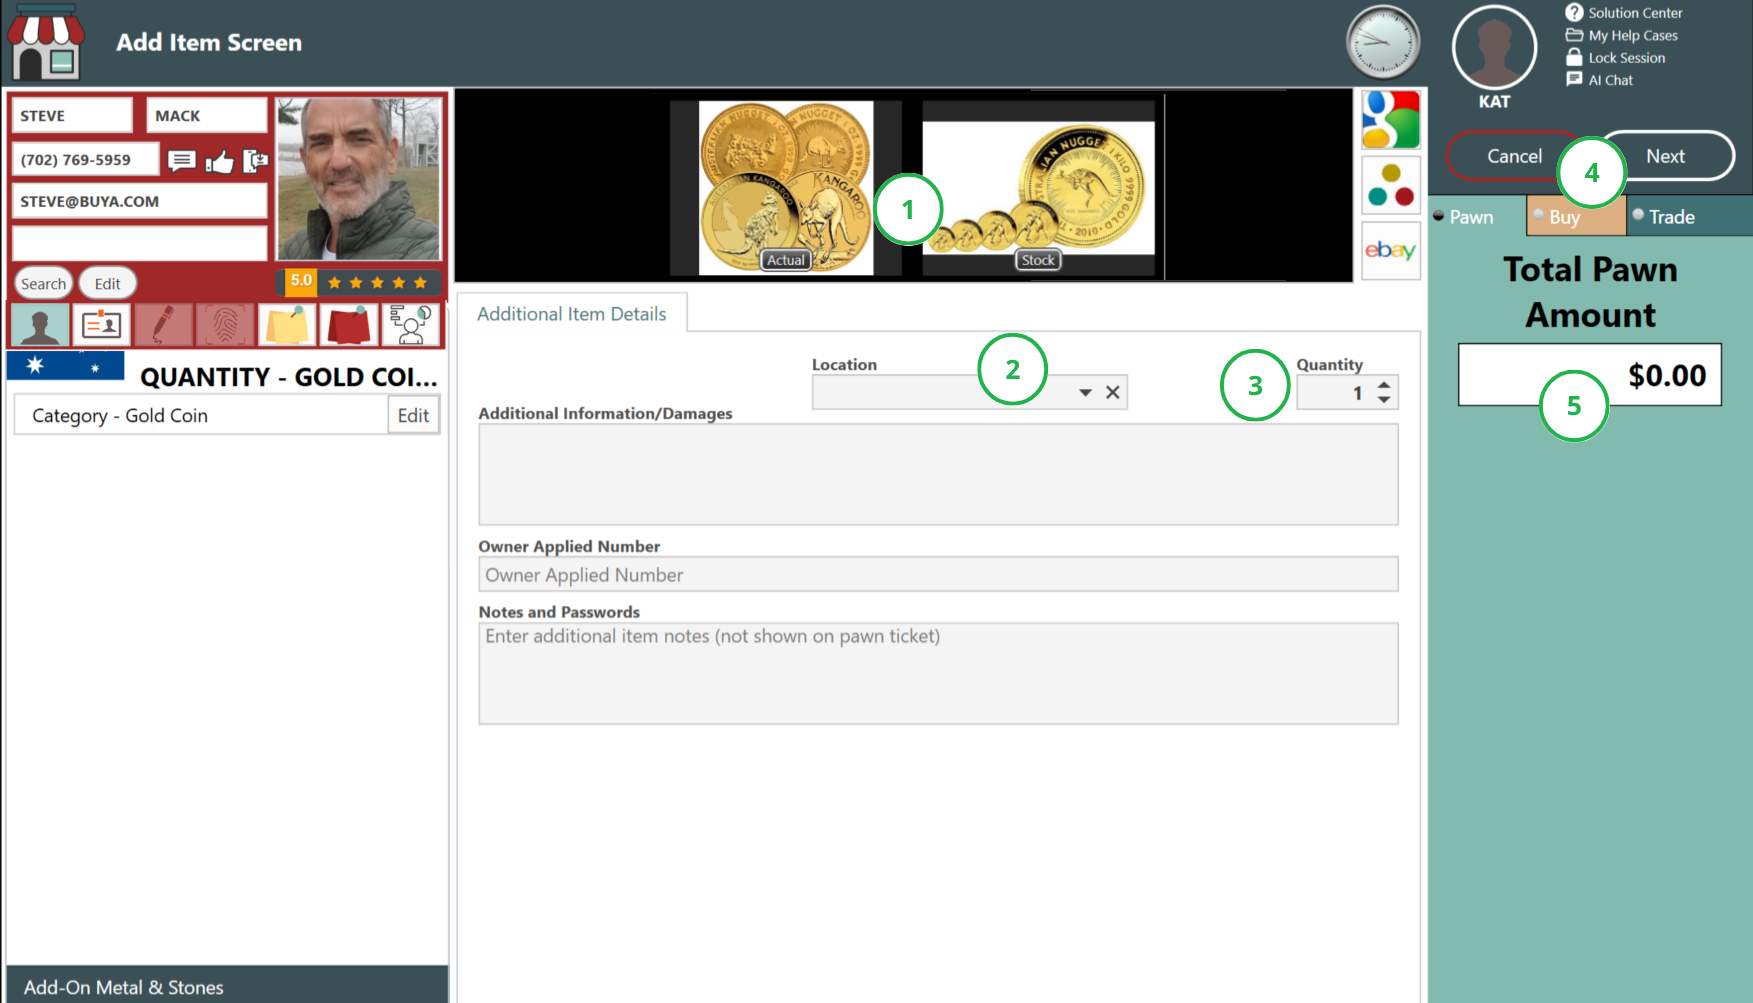Click QUANTITY - GOLD COI... title

[x=288, y=377]
